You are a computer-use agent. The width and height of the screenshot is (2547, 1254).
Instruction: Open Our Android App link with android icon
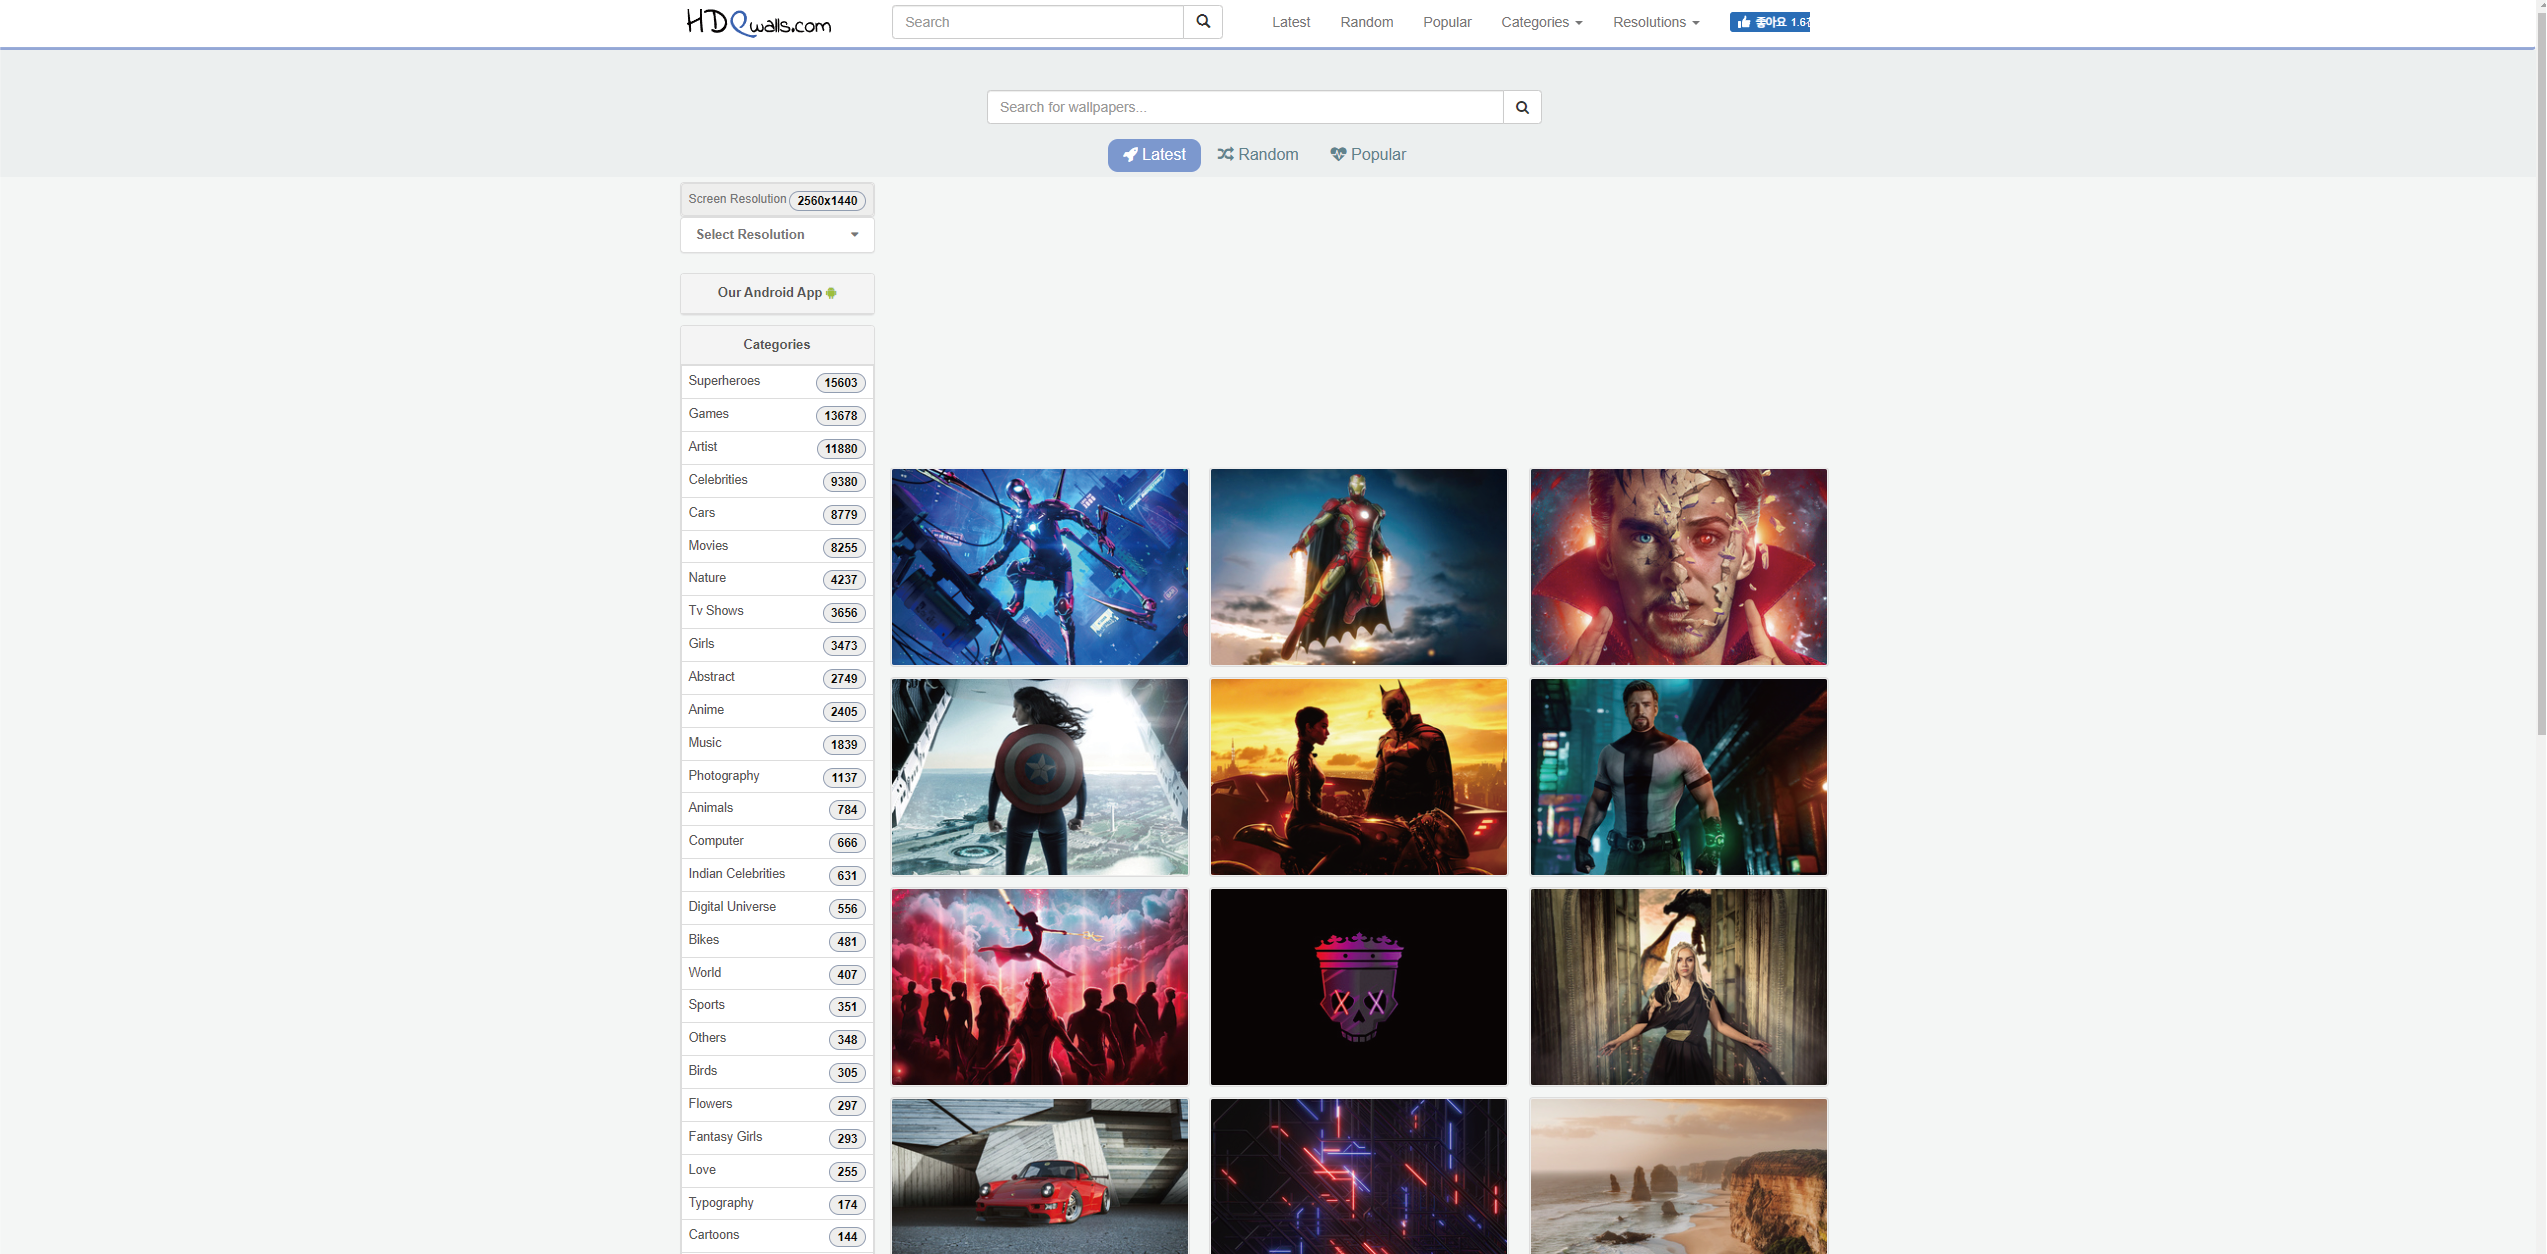pos(776,293)
